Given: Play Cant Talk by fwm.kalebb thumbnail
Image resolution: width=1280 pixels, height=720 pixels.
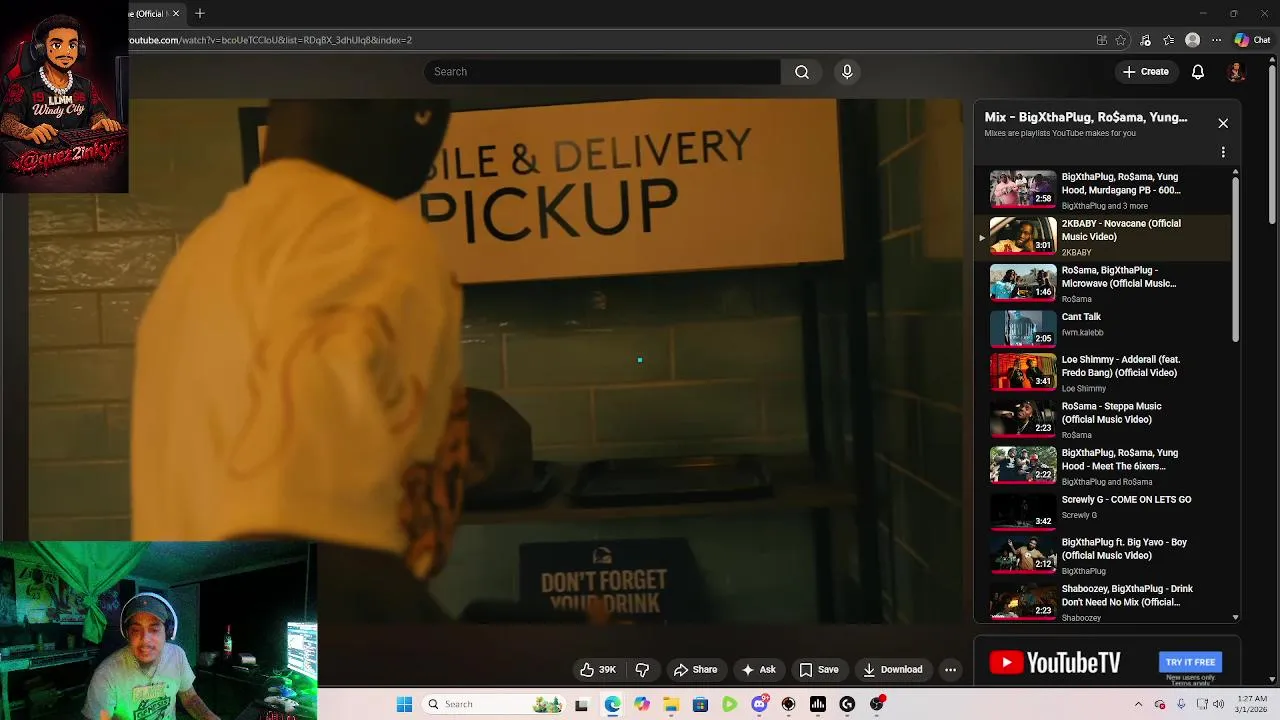Looking at the screenshot, I should point(1023,328).
